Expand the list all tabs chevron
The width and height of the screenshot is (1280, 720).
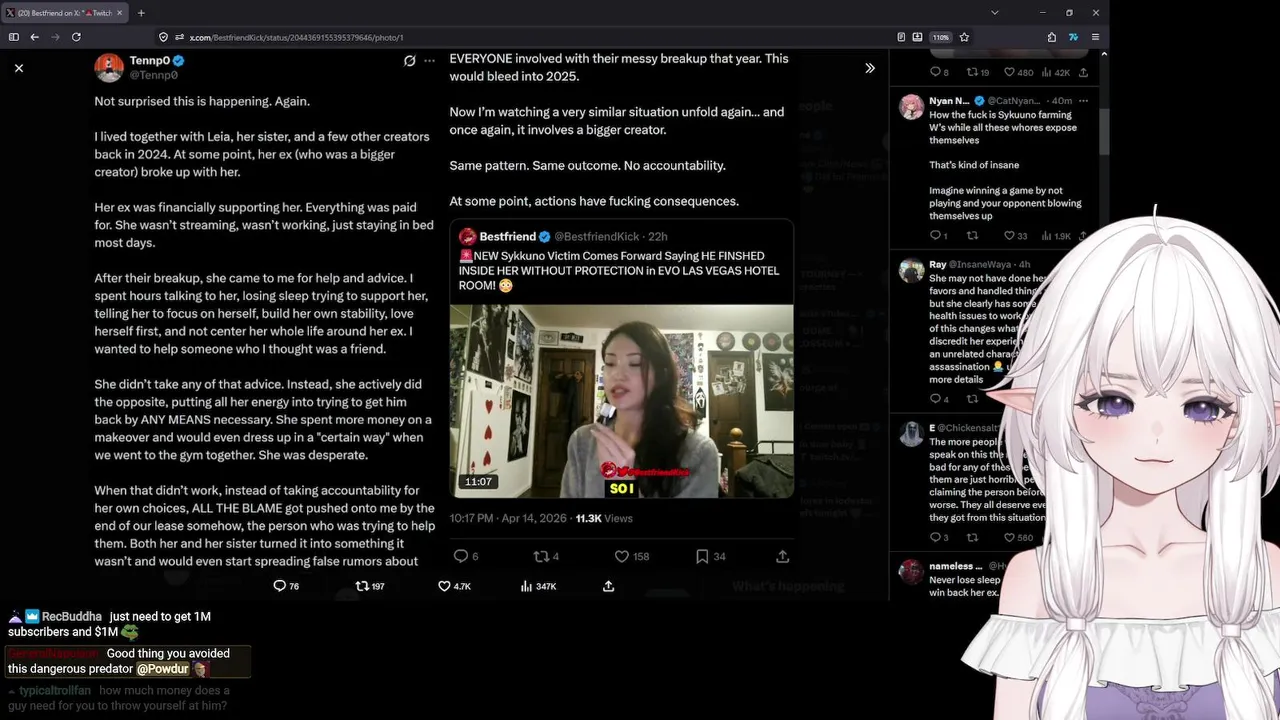(x=994, y=13)
